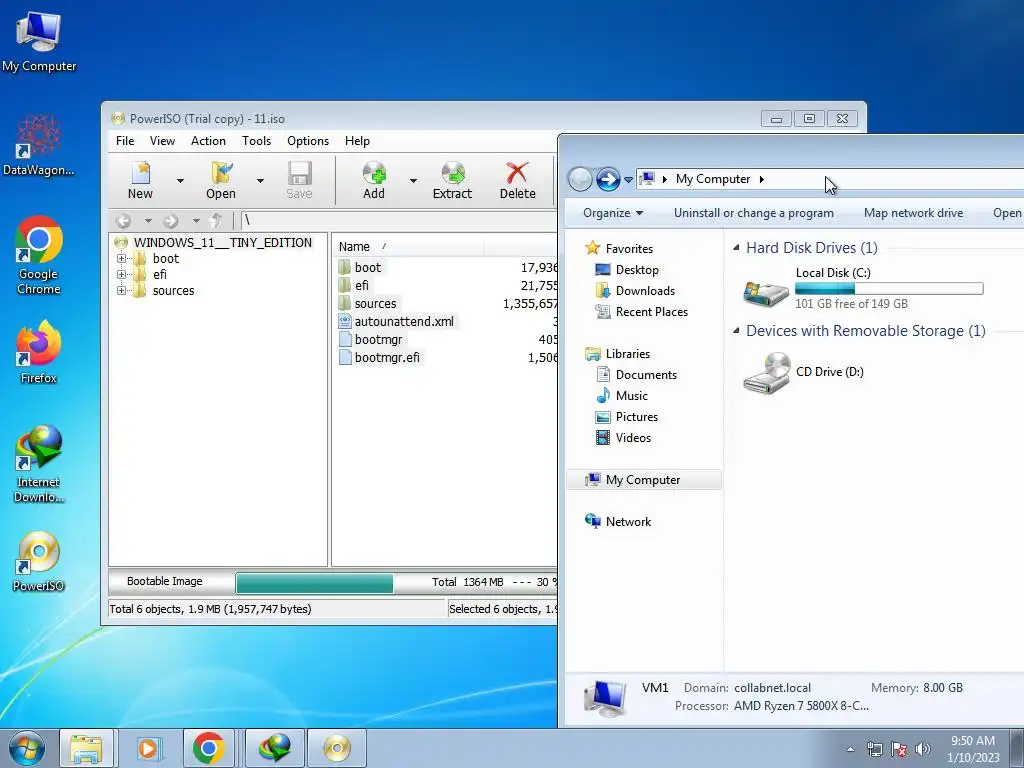Click the Action Center flag tray icon
Image resolution: width=1024 pixels, height=768 pixels.
[x=899, y=748]
